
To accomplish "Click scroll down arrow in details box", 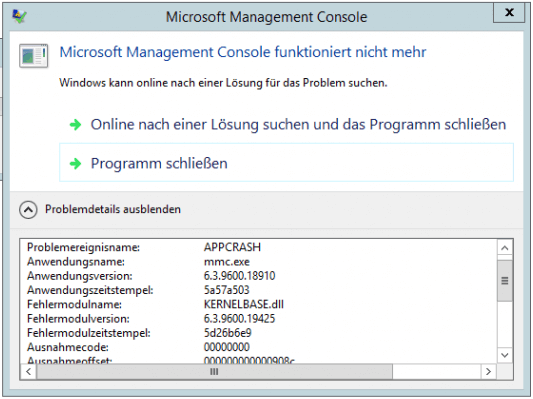I will (x=505, y=355).
